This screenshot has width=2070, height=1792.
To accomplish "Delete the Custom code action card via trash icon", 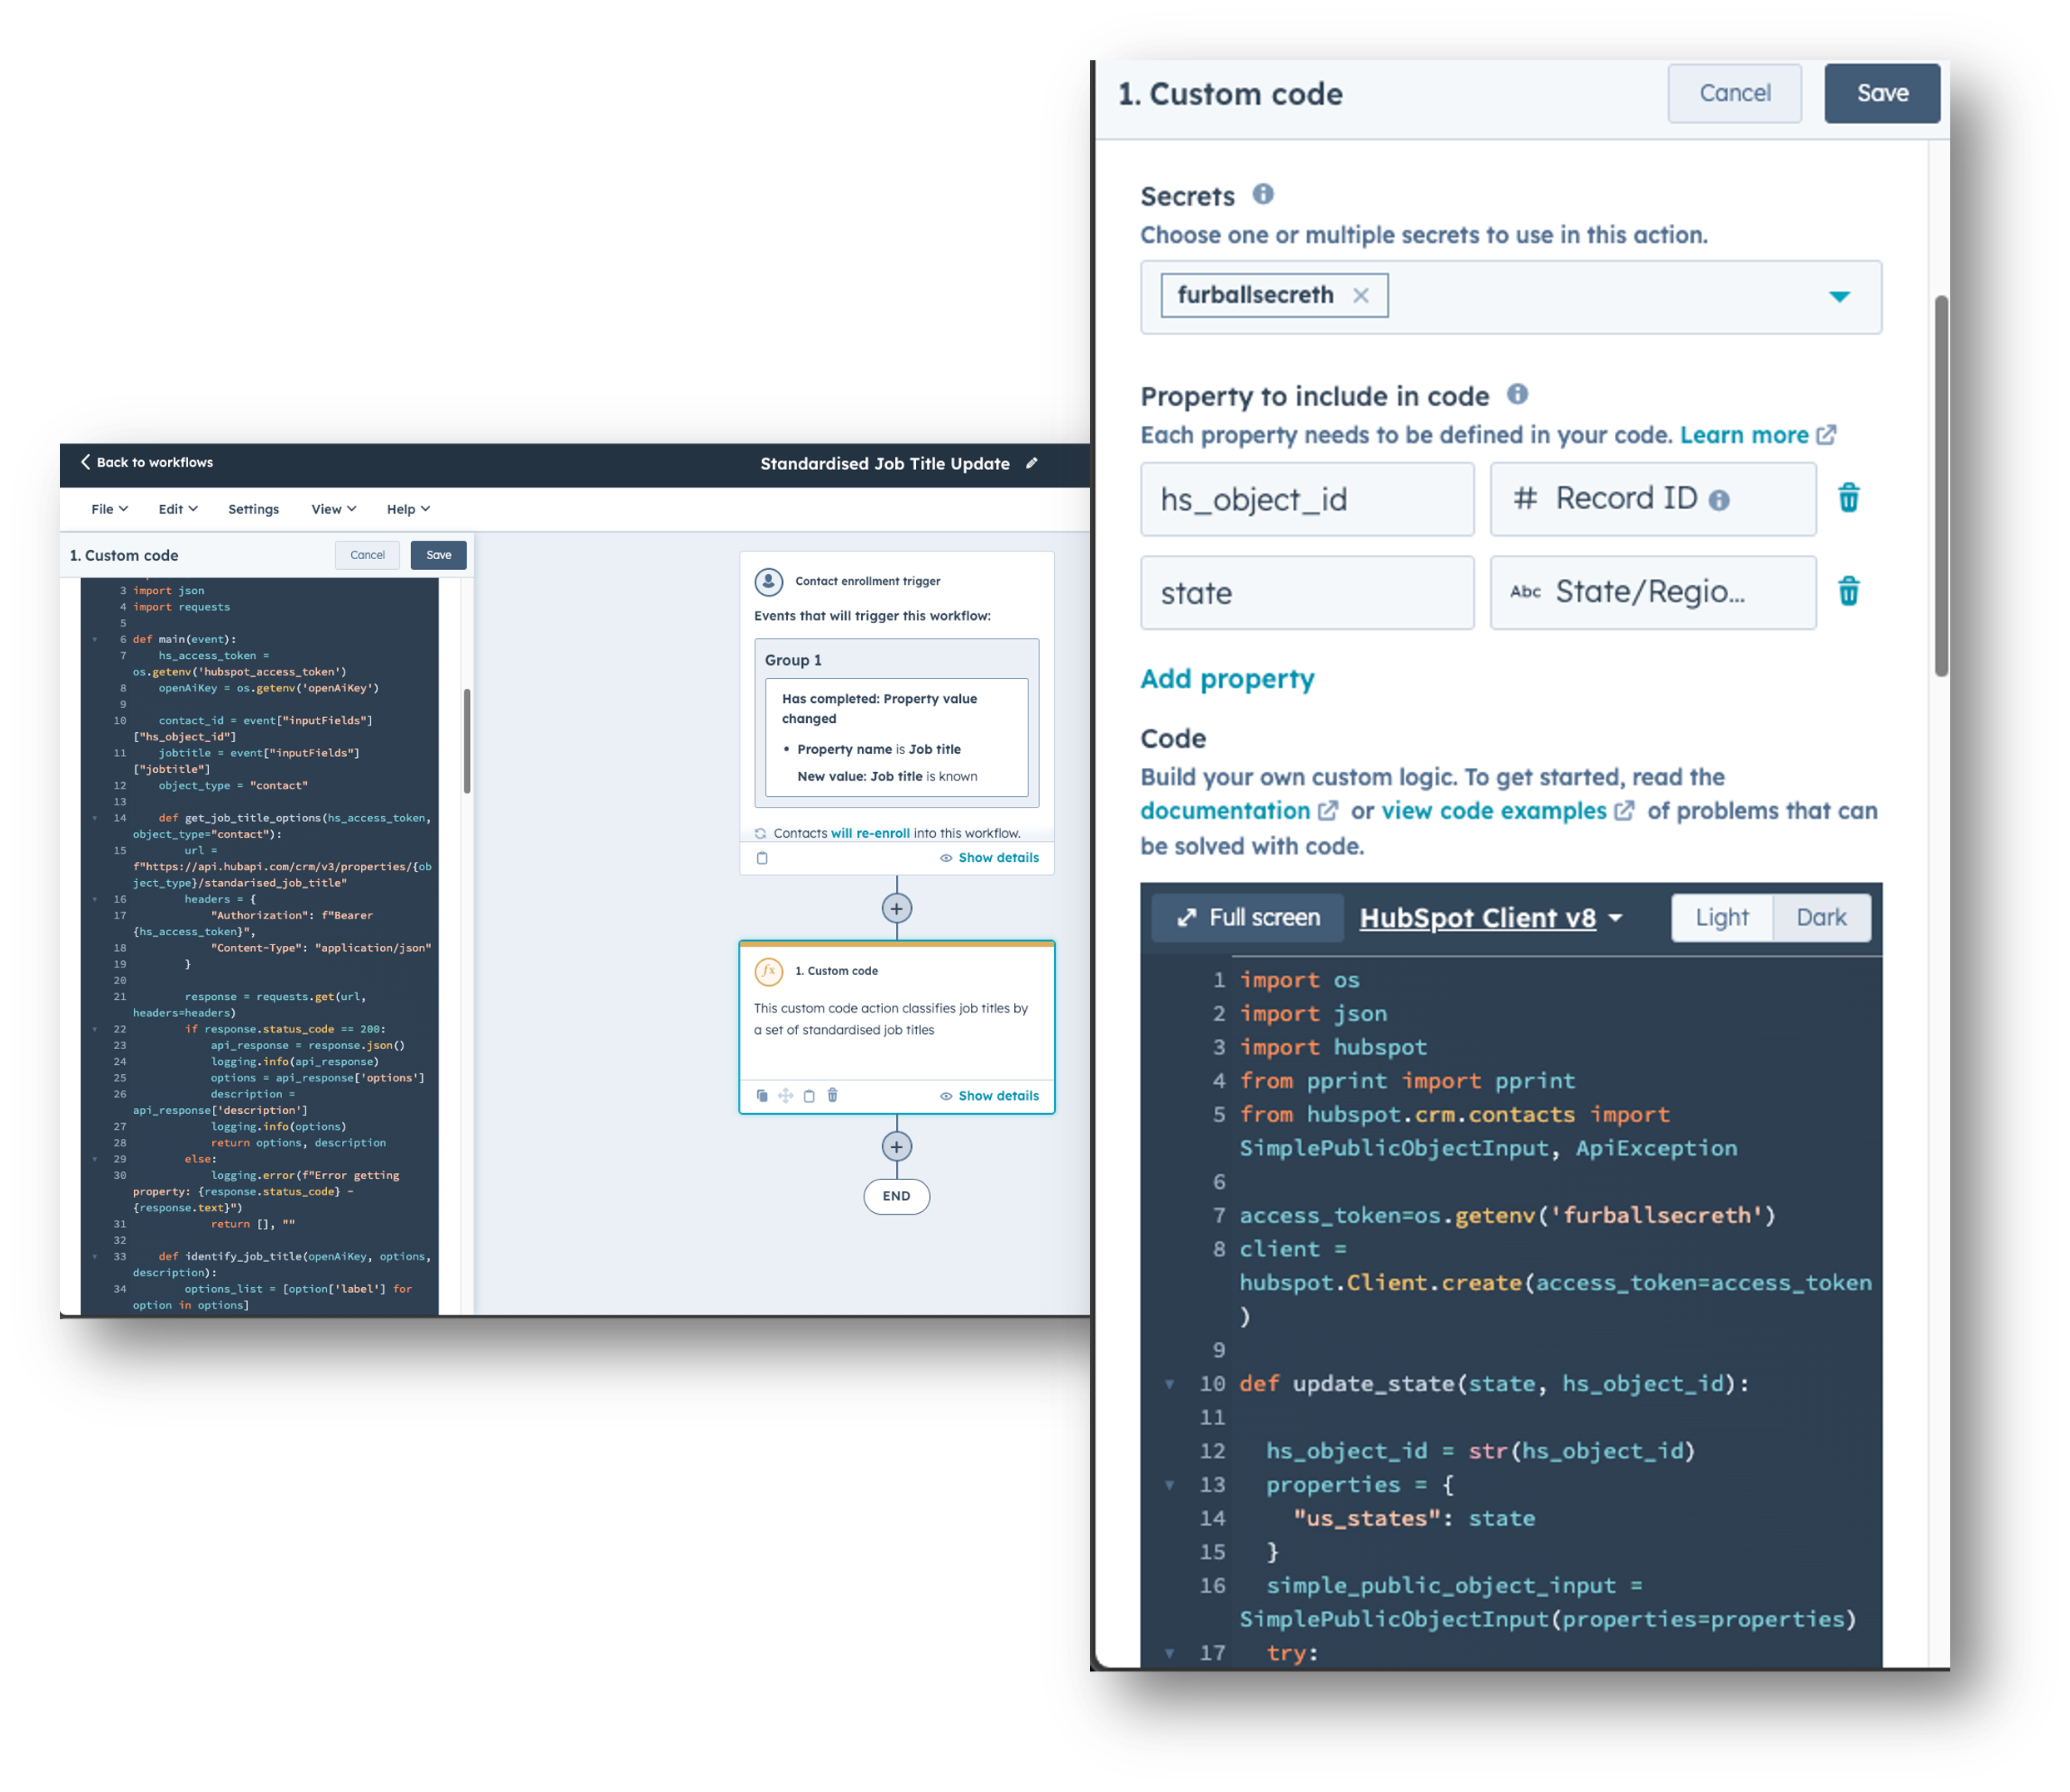I will (832, 1095).
